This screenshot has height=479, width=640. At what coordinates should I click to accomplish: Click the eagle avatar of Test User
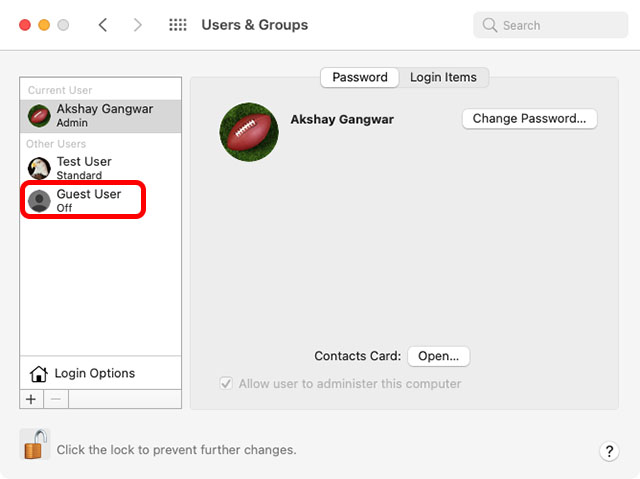(39, 168)
